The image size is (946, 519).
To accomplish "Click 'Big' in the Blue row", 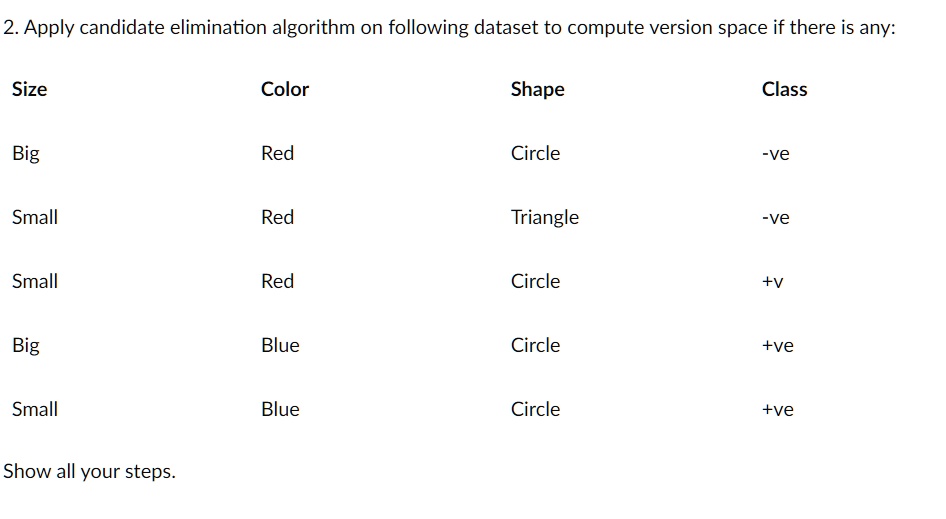I will click(26, 346).
